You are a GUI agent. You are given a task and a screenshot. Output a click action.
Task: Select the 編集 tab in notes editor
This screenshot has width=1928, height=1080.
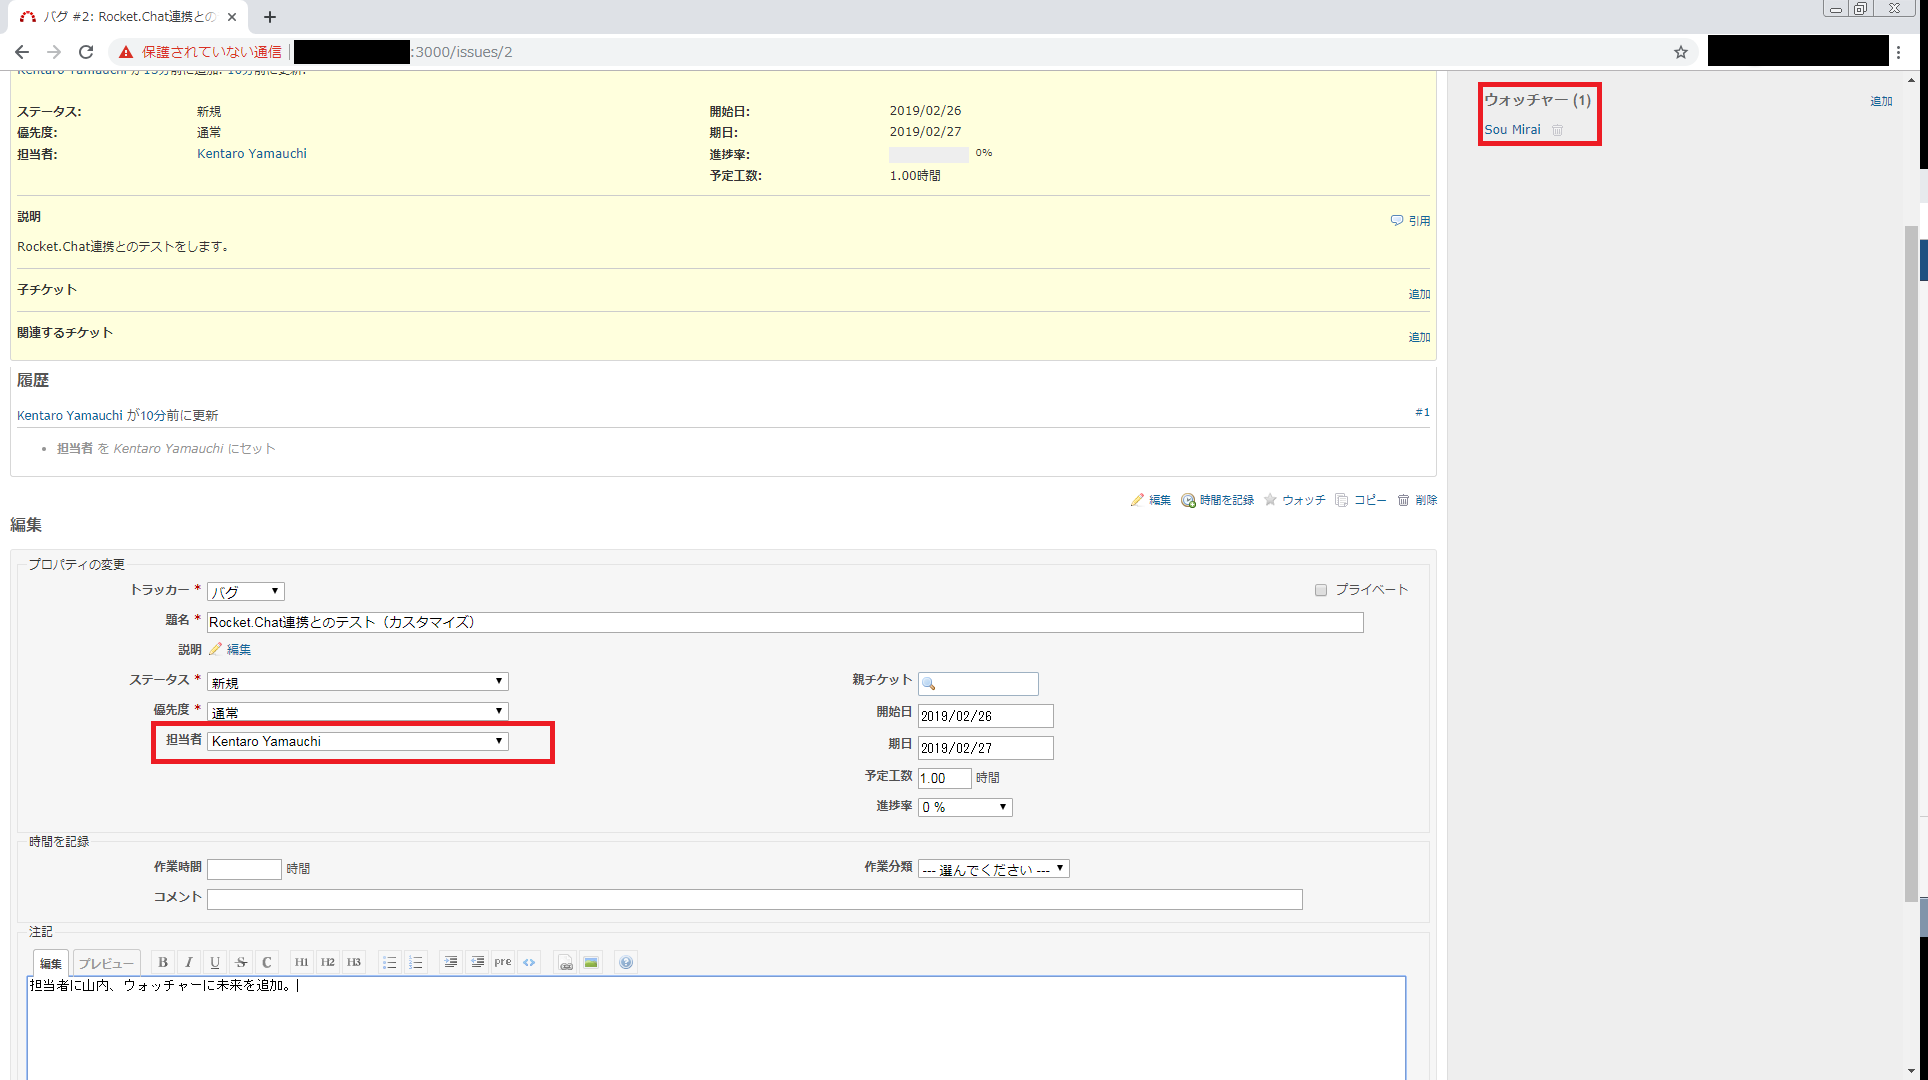(51, 963)
